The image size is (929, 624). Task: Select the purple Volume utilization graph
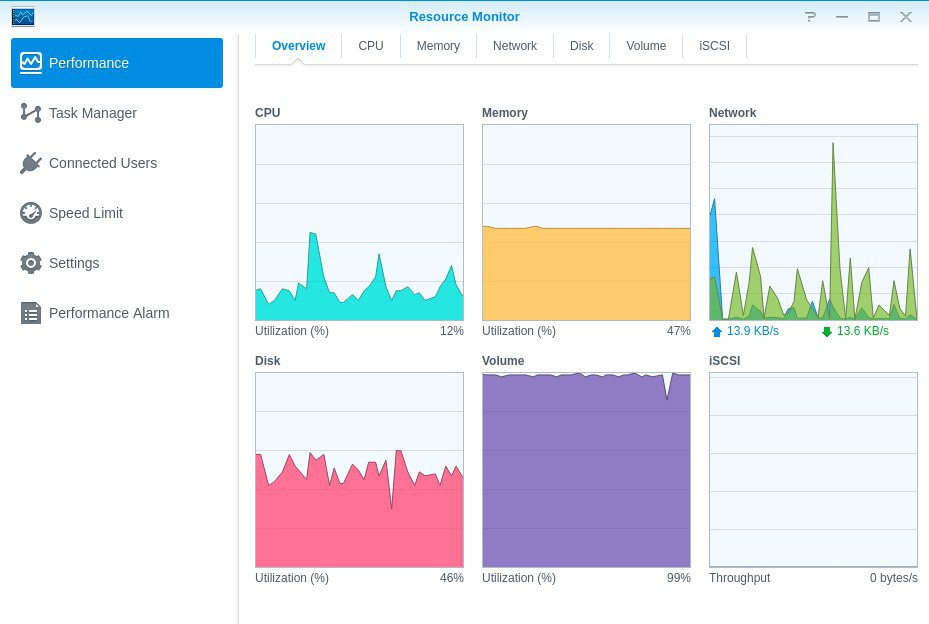coord(587,470)
